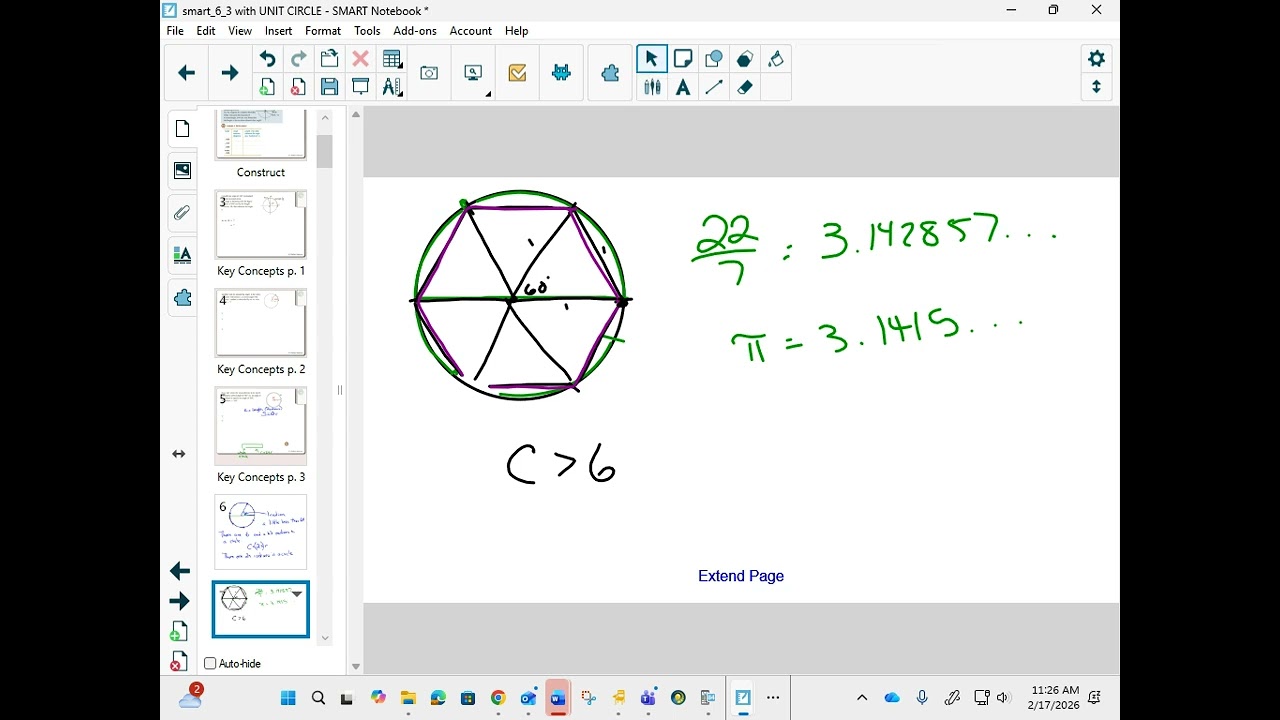This screenshot has height=720, width=1280.
Task: Select the Line tool
Action: point(714,87)
